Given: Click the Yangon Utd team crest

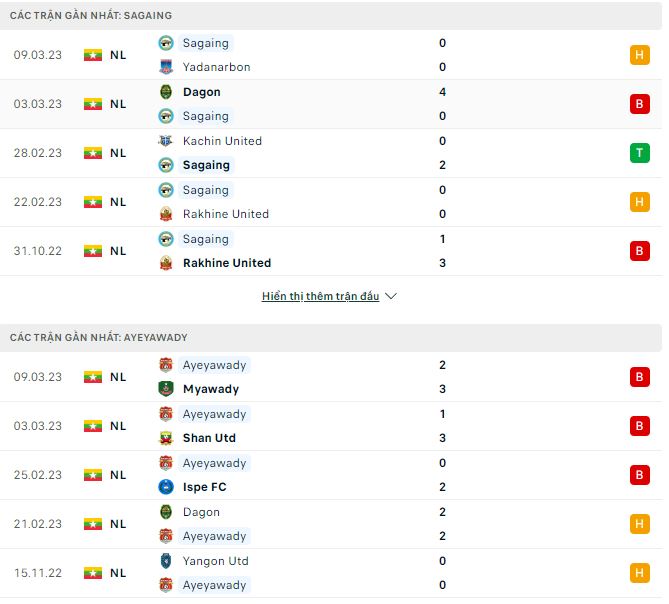Looking at the screenshot, I should click(166, 561).
